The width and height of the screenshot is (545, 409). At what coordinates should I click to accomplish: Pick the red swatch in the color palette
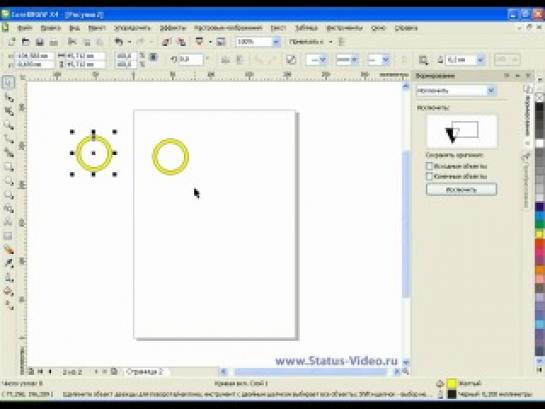(539, 244)
